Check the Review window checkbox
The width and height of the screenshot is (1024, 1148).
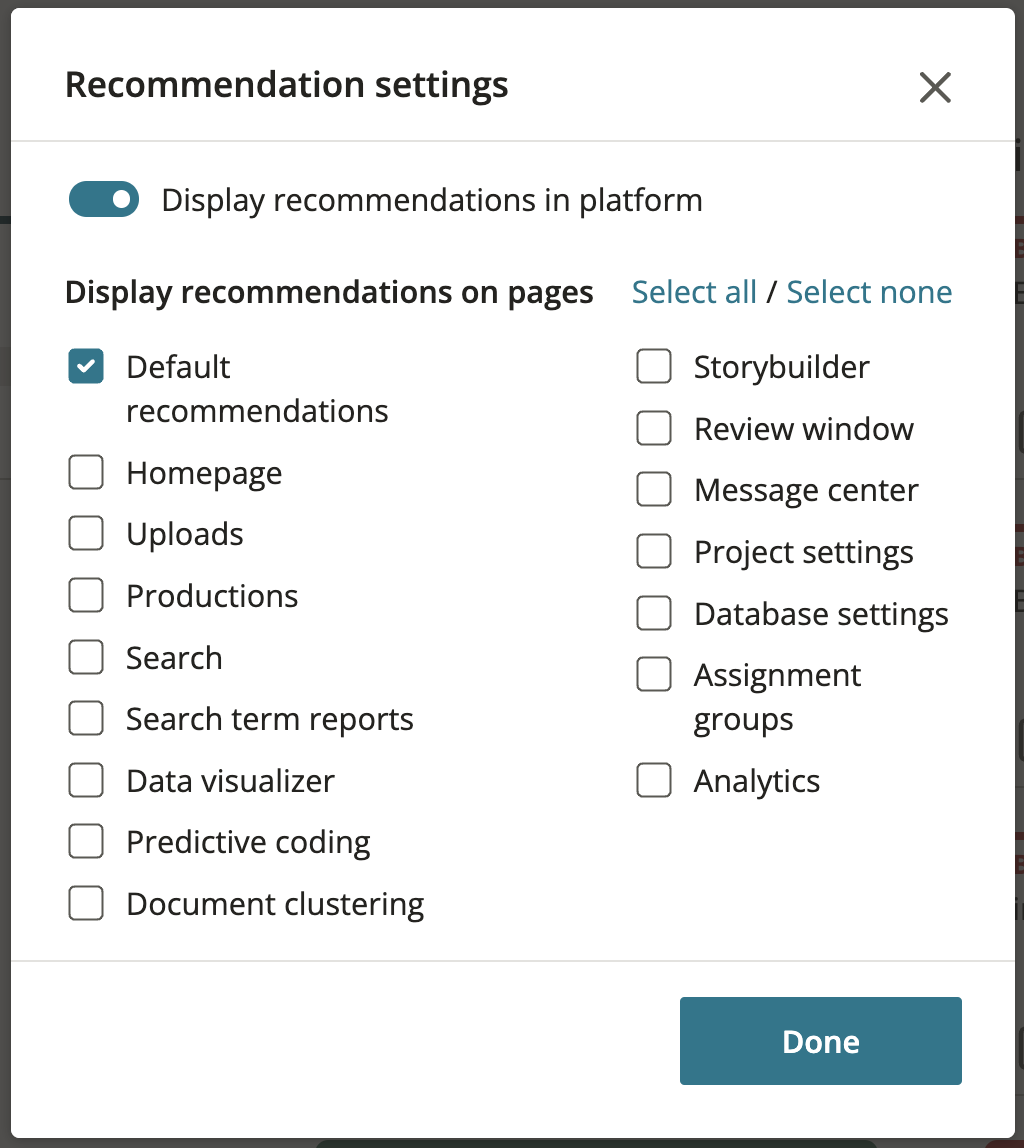point(653,428)
